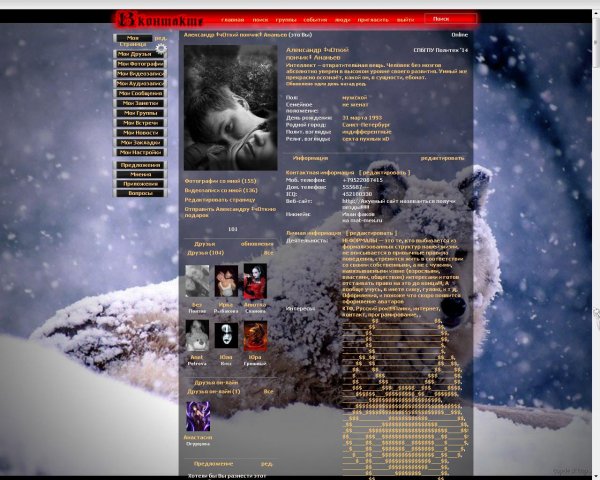Open 'события' in the top navigation
This screenshot has width=600, height=480.
click(x=315, y=20)
